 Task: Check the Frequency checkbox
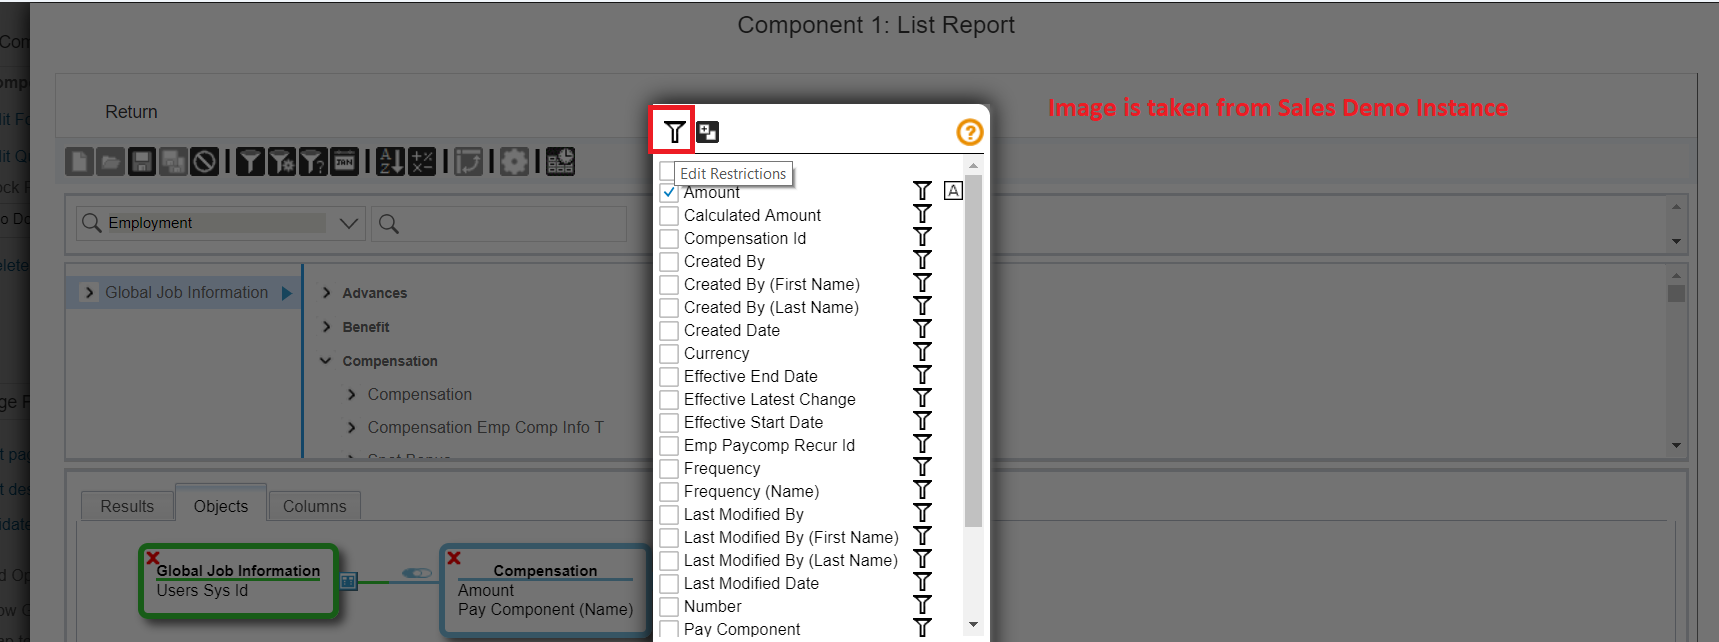pyautogui.click(x=669, y=468)
